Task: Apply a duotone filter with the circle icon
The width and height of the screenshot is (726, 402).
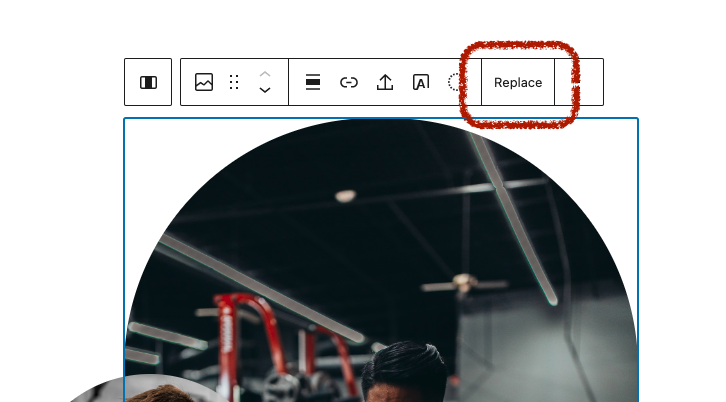Action: [x=455, y=82]
